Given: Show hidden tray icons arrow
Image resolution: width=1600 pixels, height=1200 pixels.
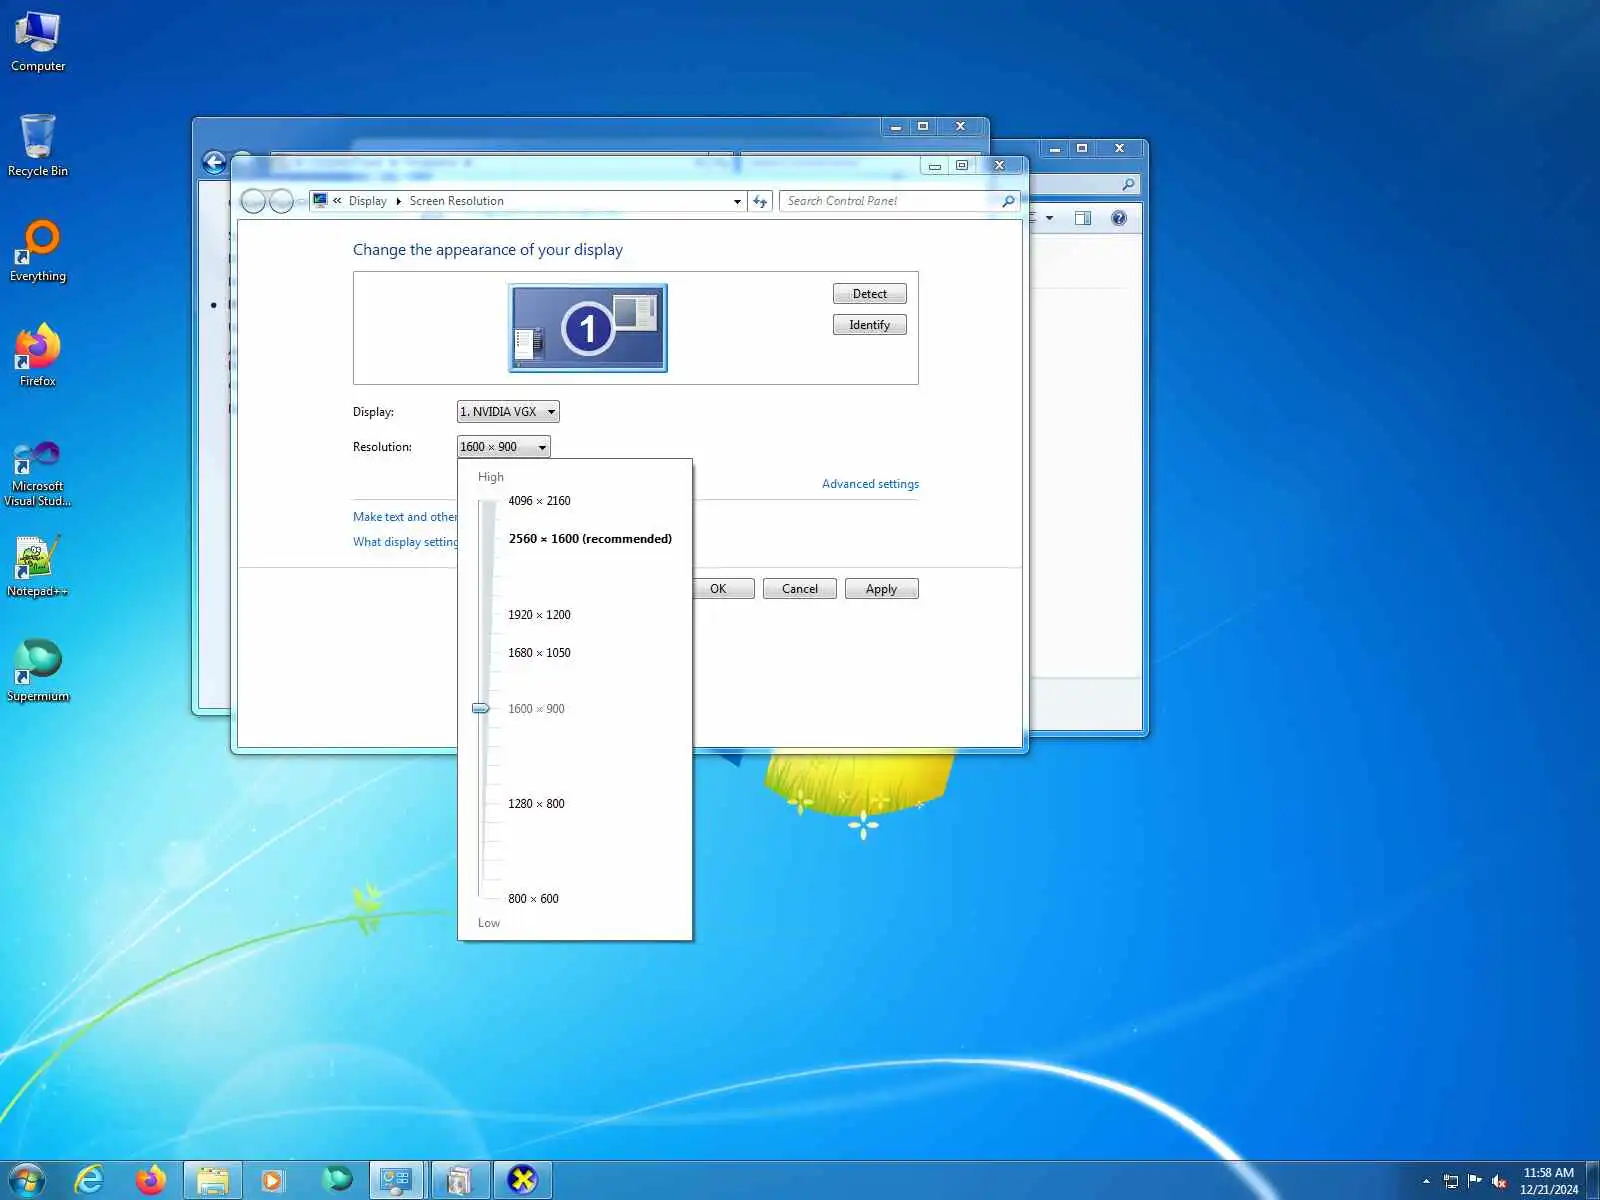Looking at the screenshot, I should pyautogui.click(x=1427, y=1181).
